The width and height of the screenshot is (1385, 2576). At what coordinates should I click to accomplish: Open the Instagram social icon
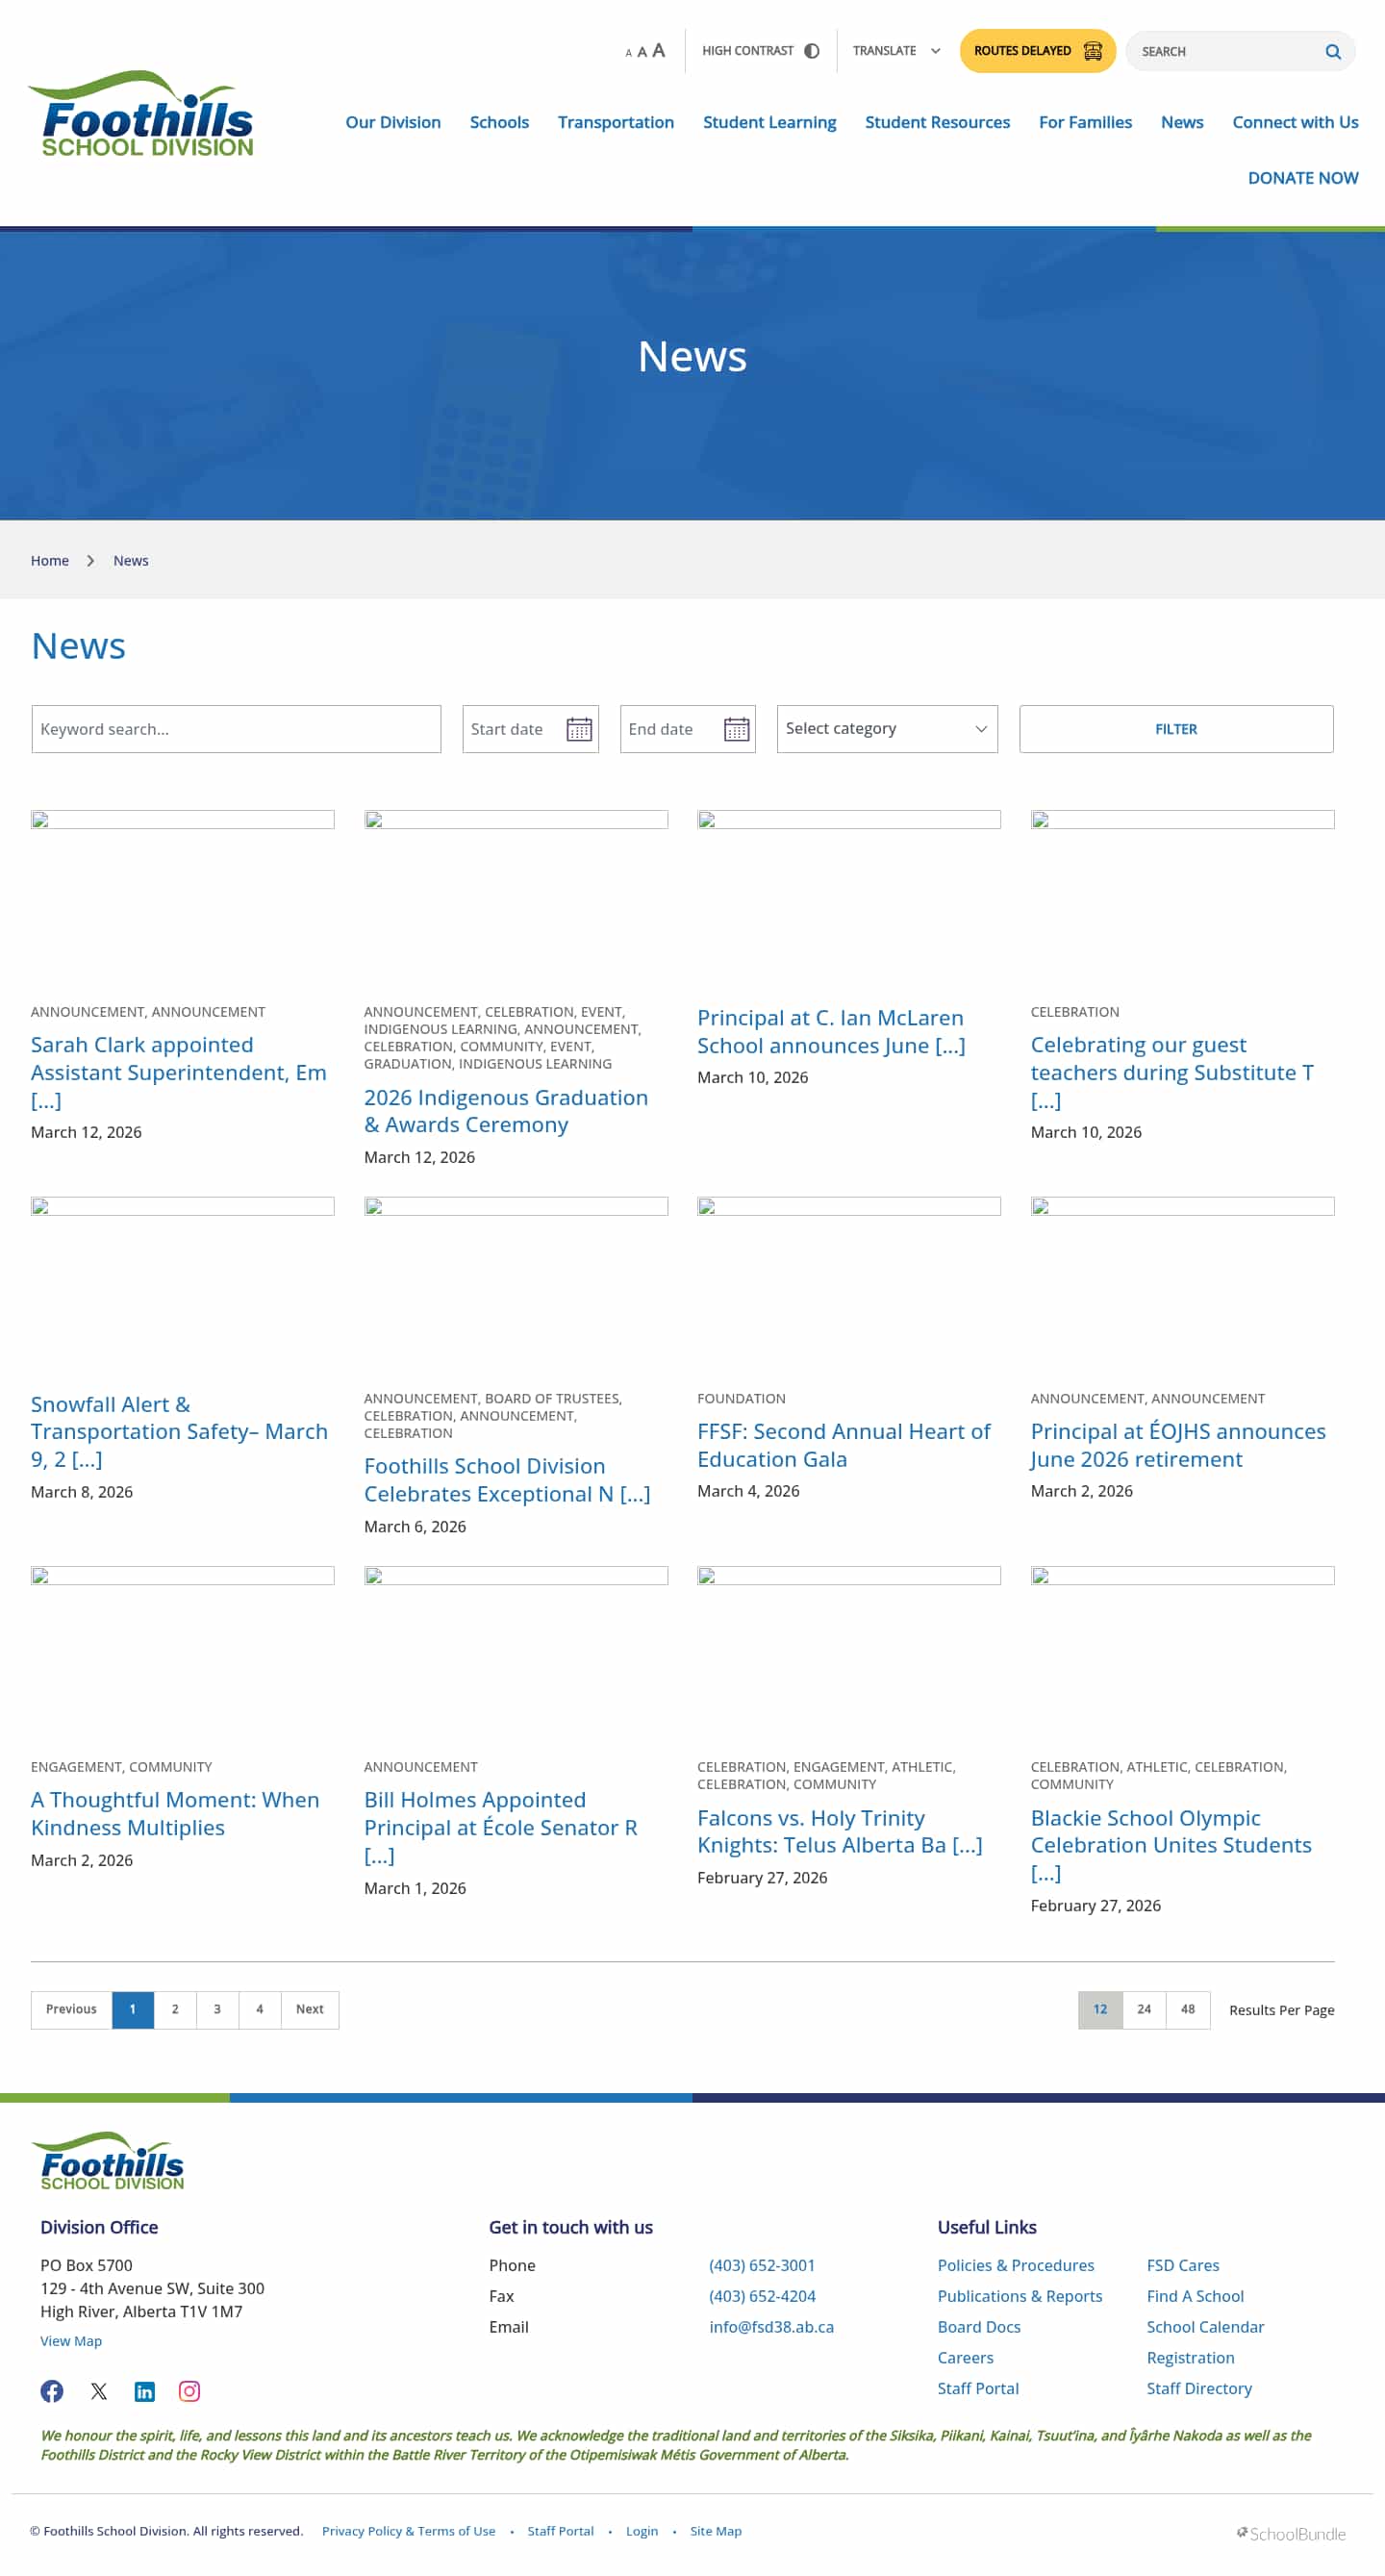(x=189, y=2390)
